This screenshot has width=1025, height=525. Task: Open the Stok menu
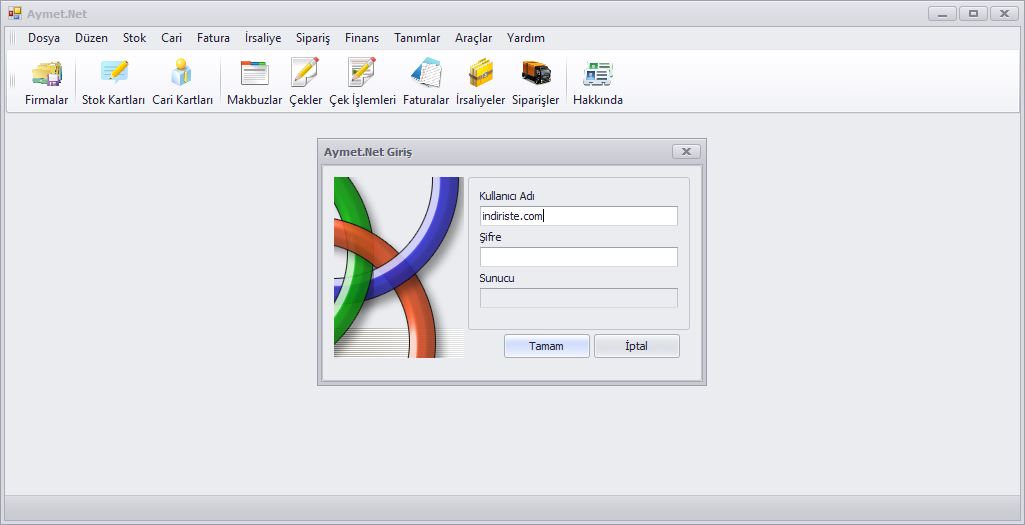[x=135, y=38]
